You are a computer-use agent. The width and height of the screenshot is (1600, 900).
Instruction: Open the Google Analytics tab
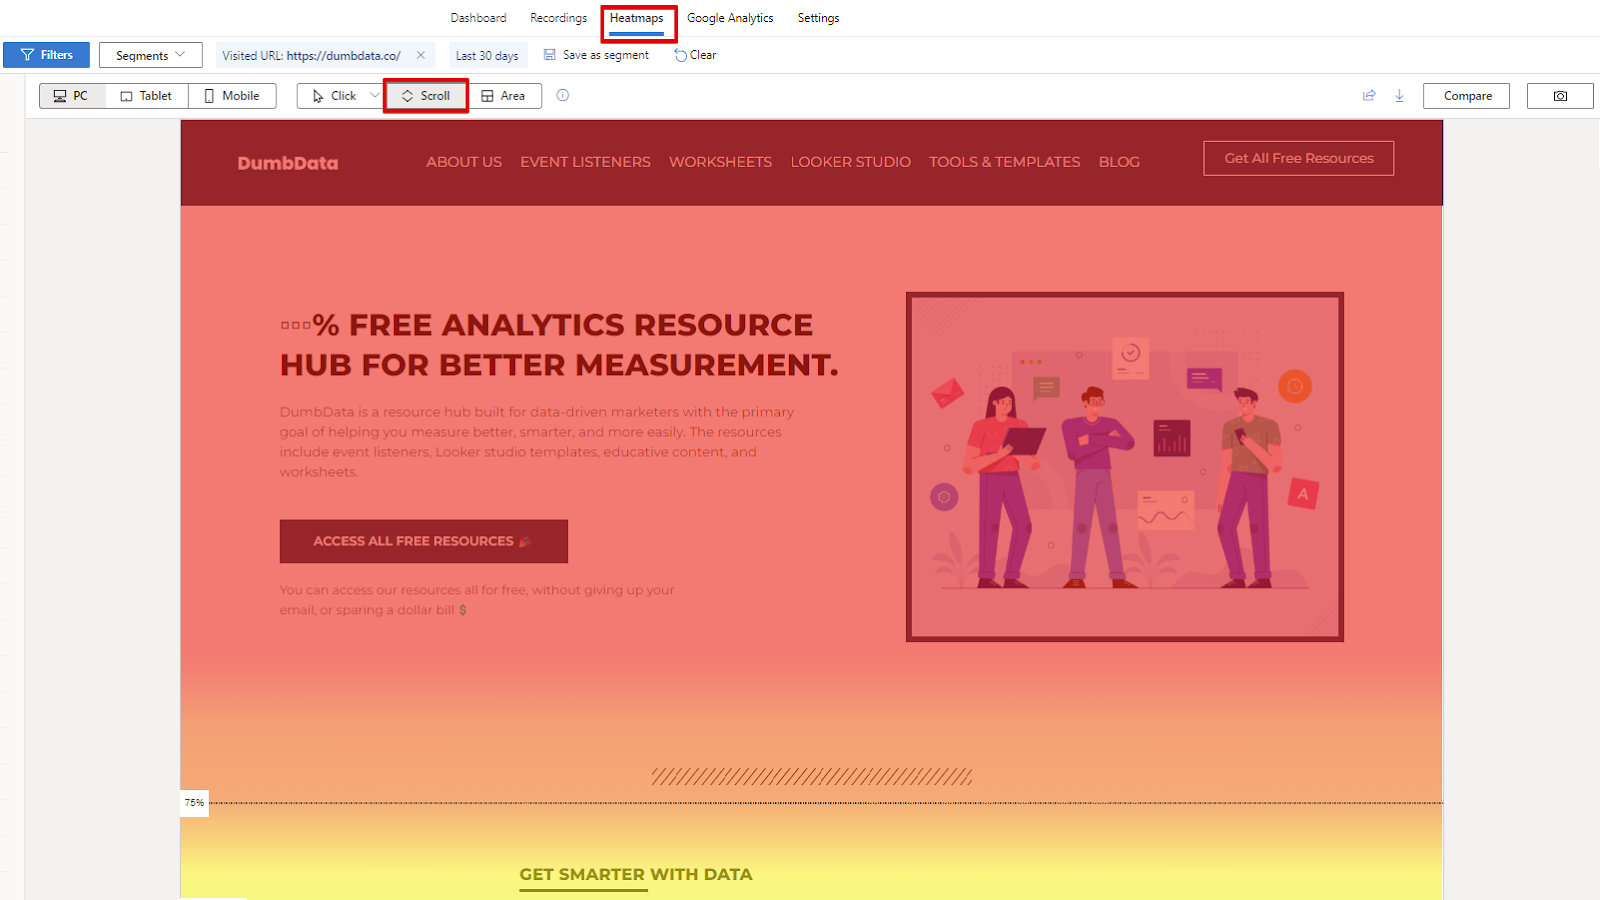[730, 18]
